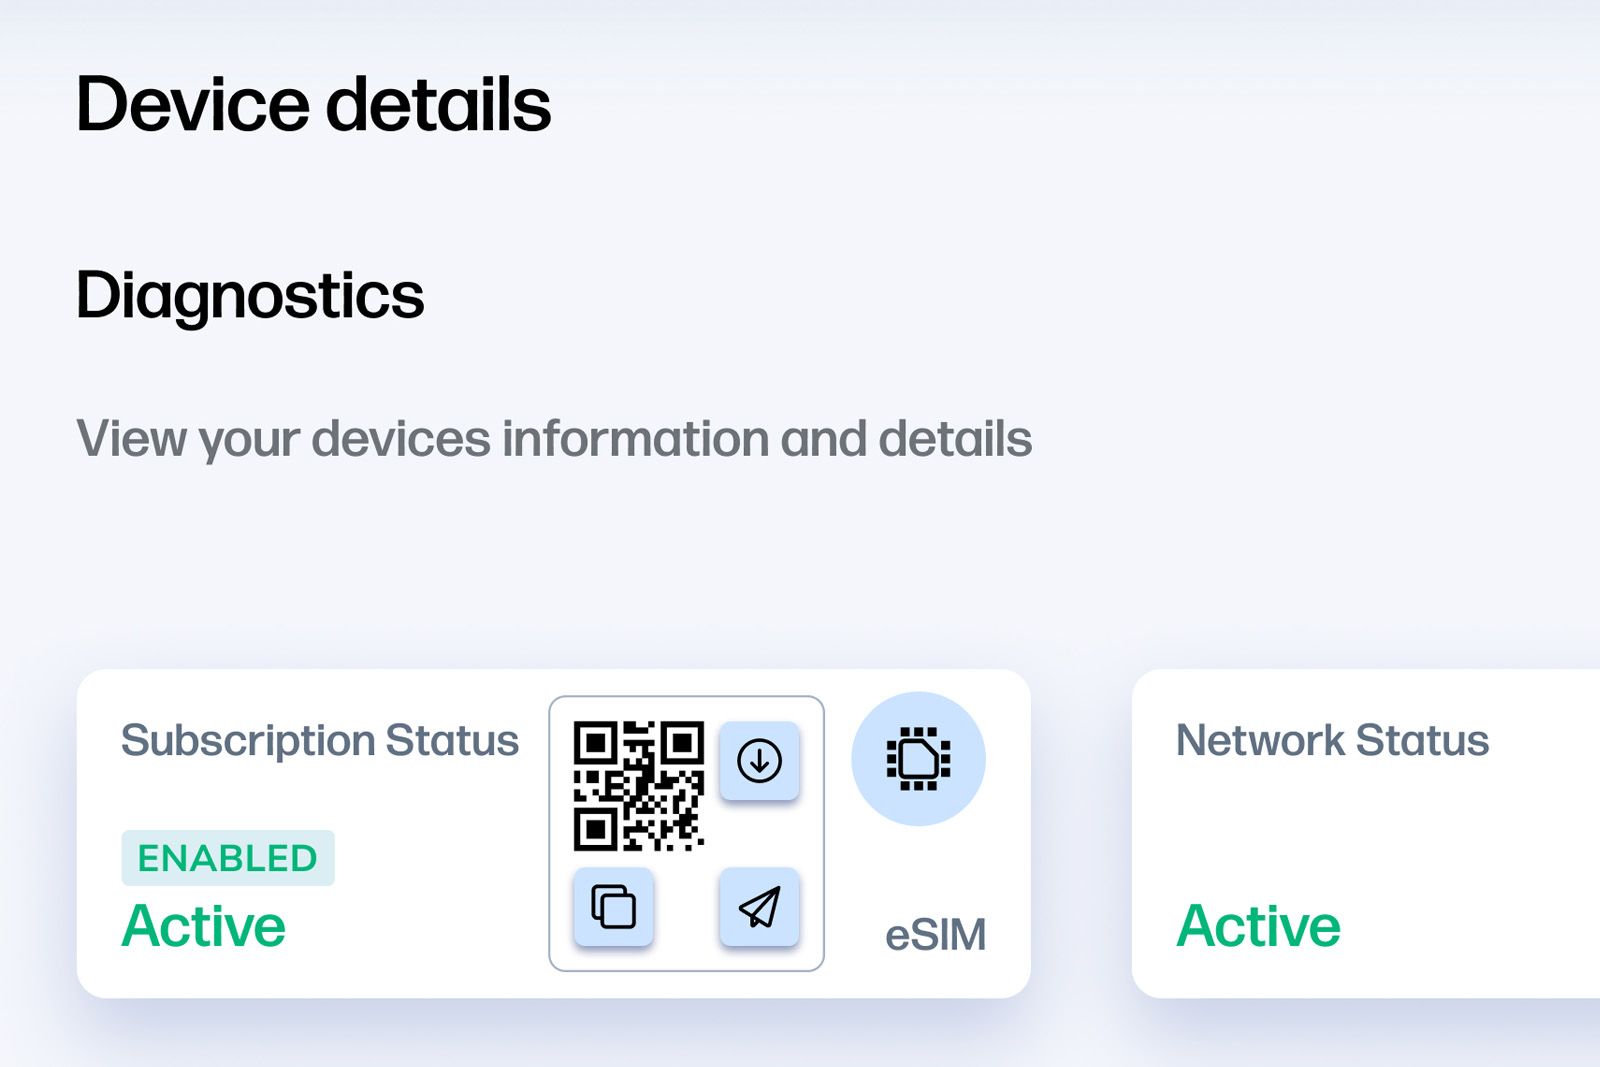
Task: Click the copy icon below the QR code
Action: (613, 907)
